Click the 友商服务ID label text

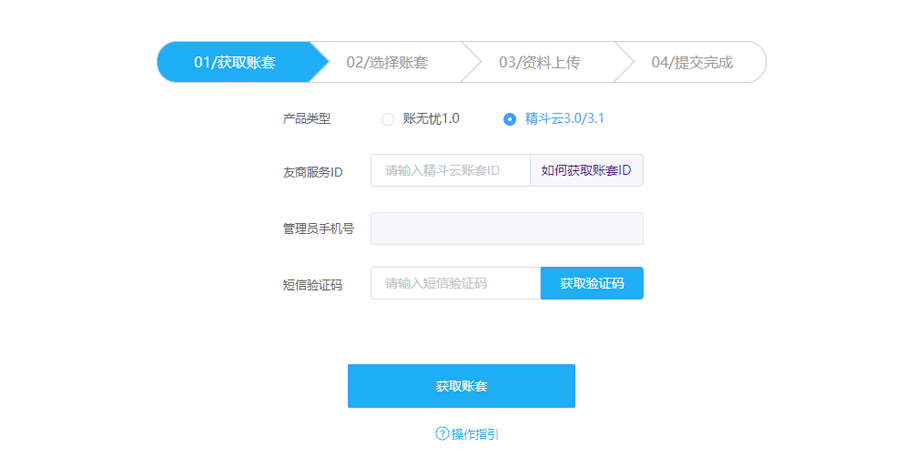(x=313, y=172)
